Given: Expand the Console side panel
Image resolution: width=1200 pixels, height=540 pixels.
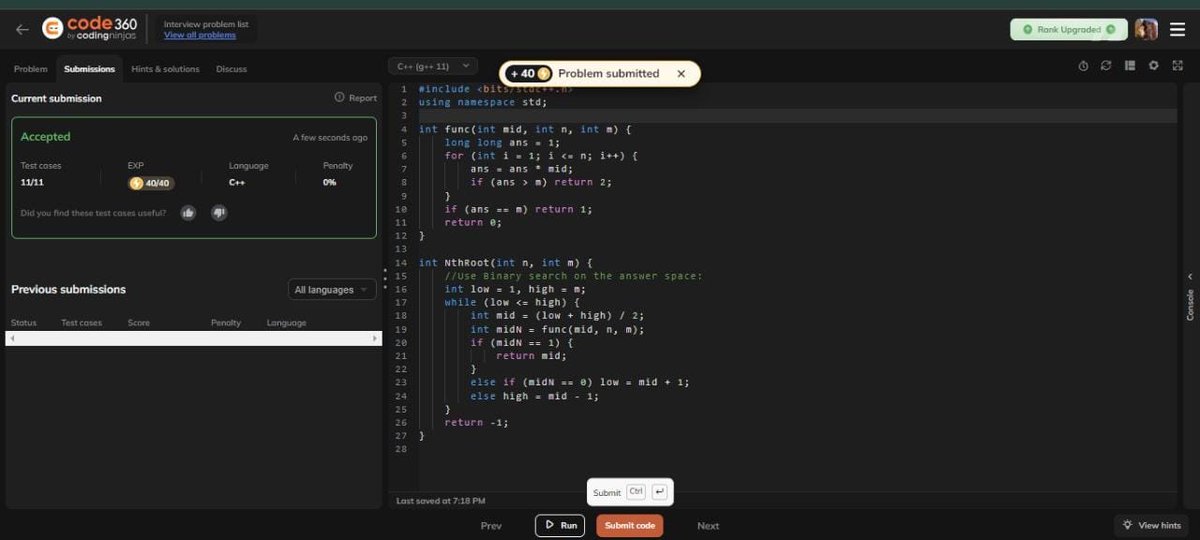Looking at the screenshot, I should [1190, 298].
